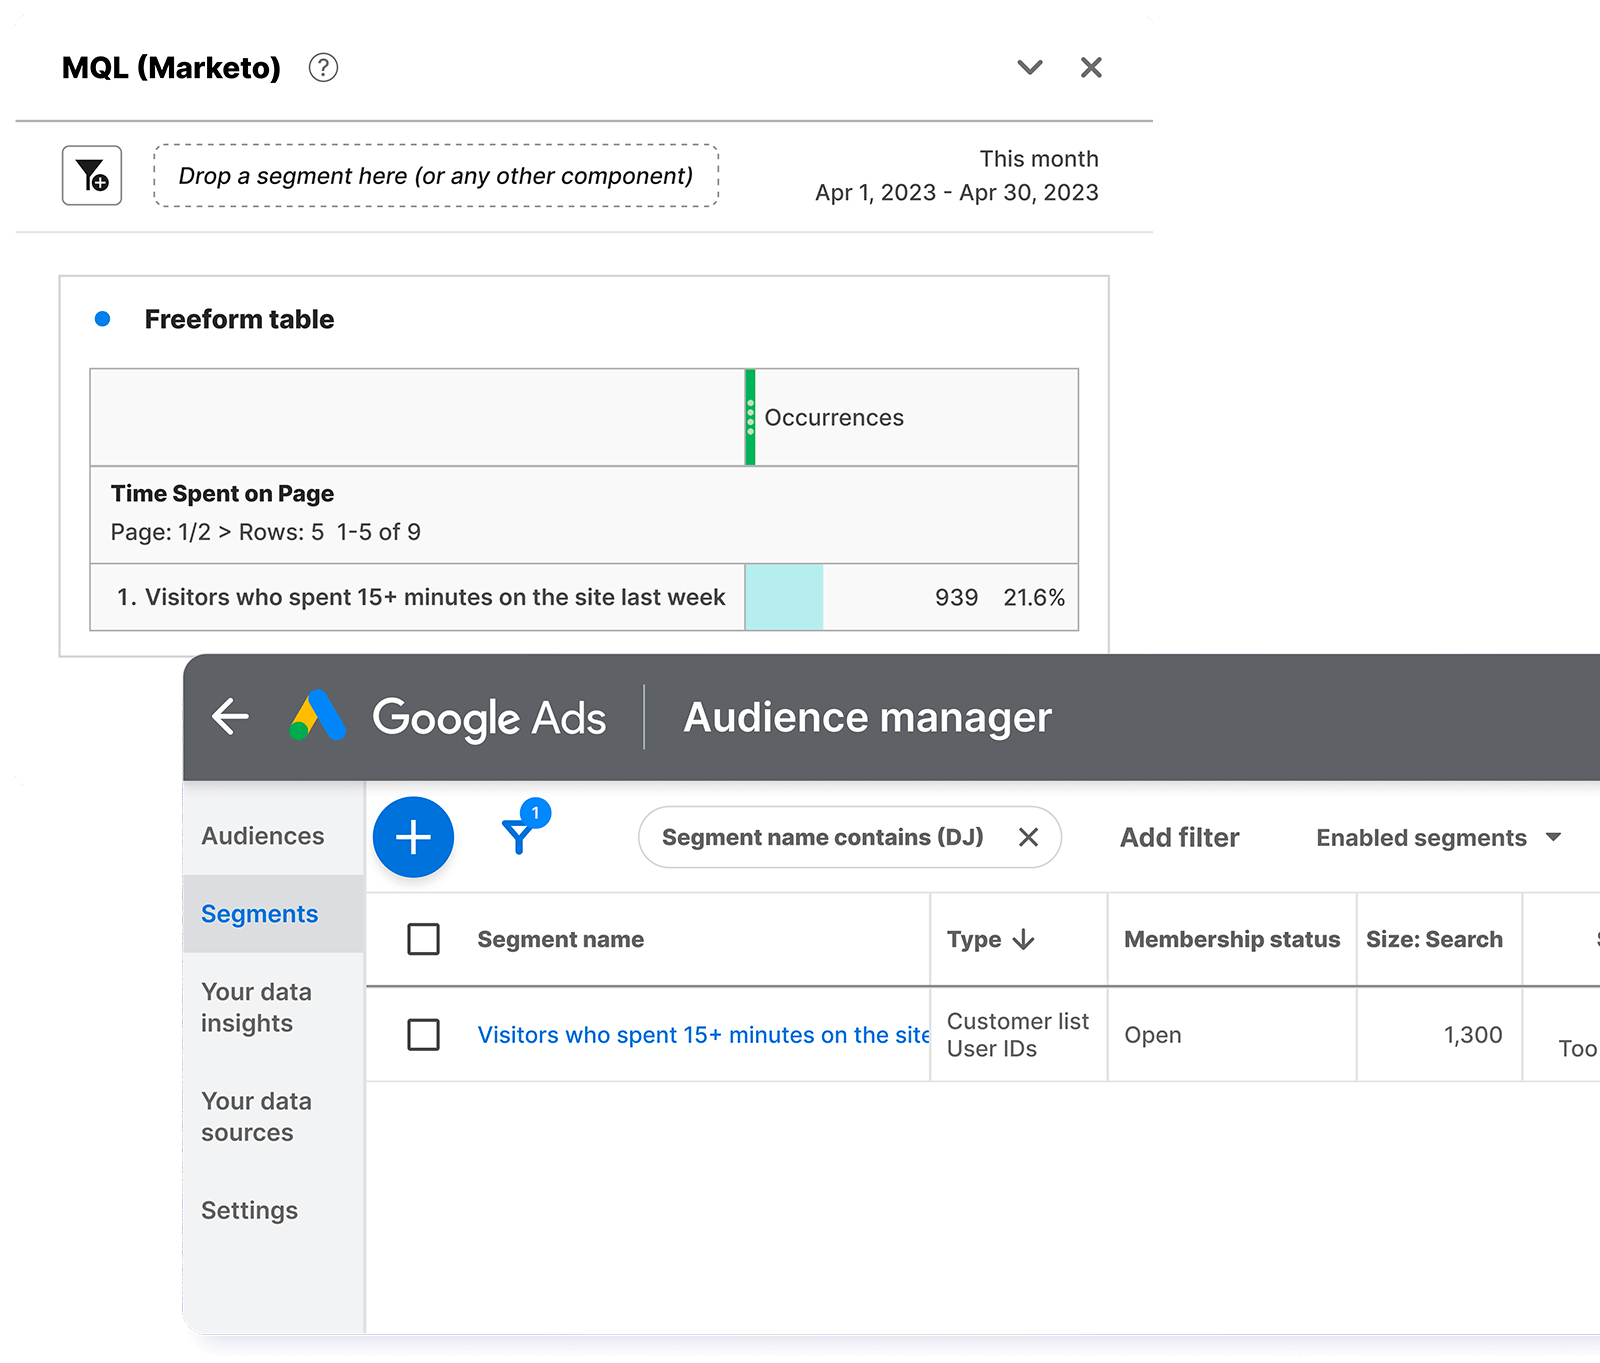Remove the Segment name contains (DJ) filter
The height and width of the screenshot is (1363, 1600).
(x=1028, y=838)
